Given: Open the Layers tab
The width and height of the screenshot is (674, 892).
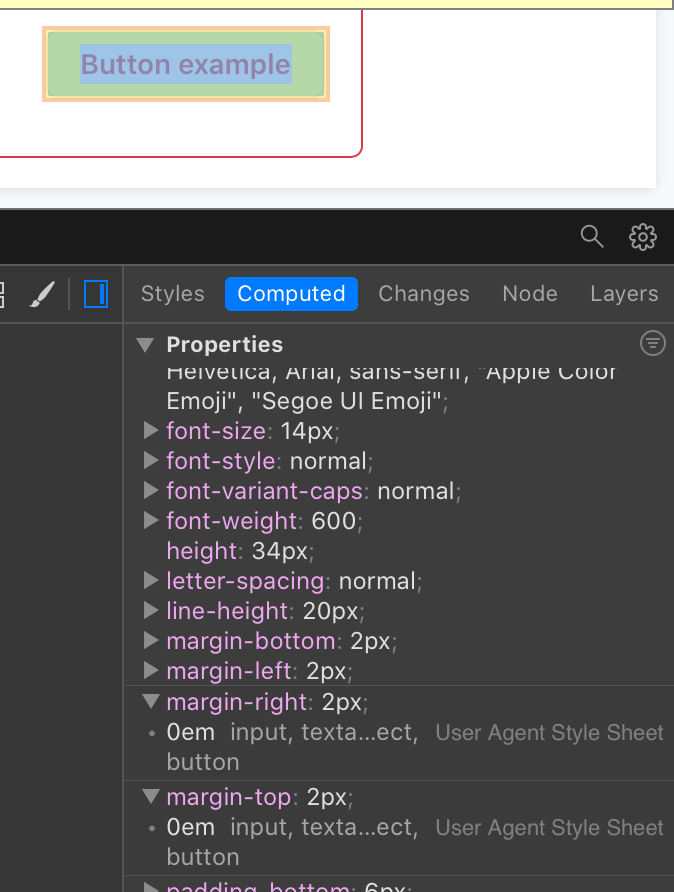Looking at the screenshot, I should (623, 293).
